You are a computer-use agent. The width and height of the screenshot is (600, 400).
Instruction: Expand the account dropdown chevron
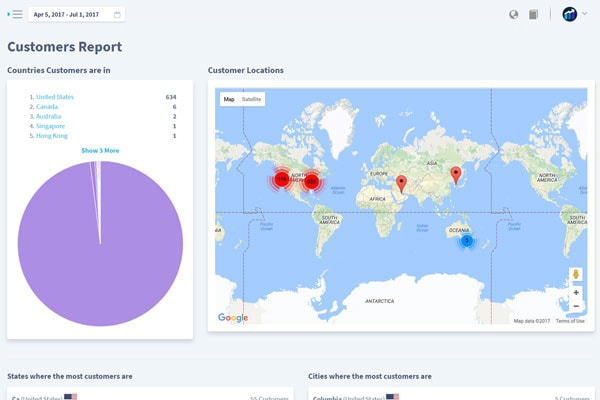point(584,13)
